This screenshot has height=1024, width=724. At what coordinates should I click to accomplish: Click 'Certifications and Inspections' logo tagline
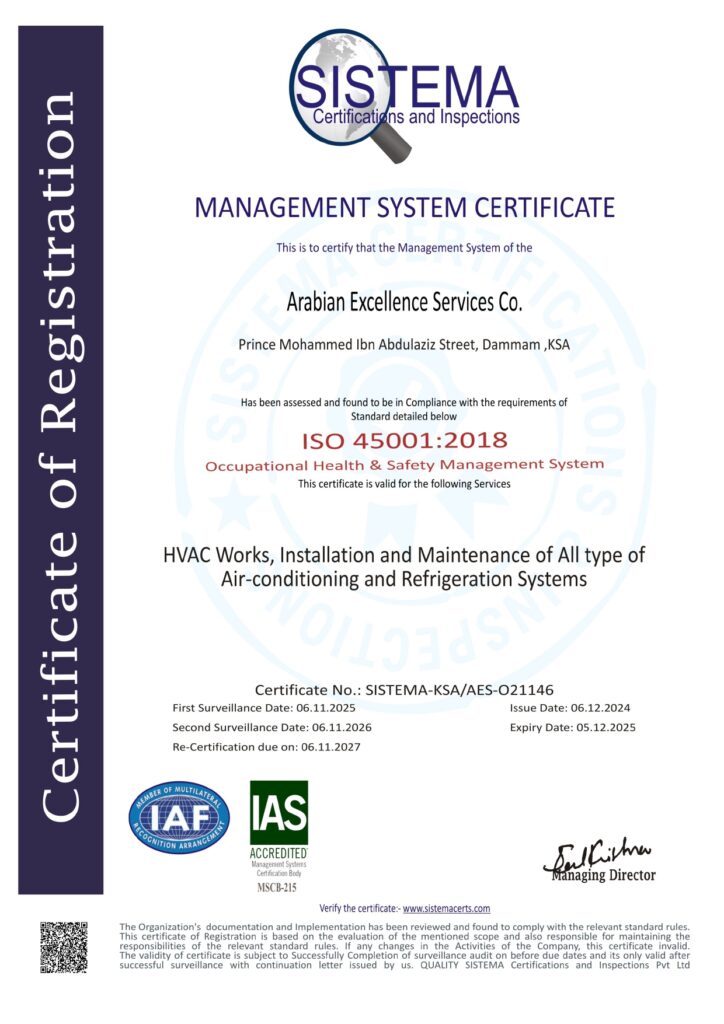coord(417,118)
